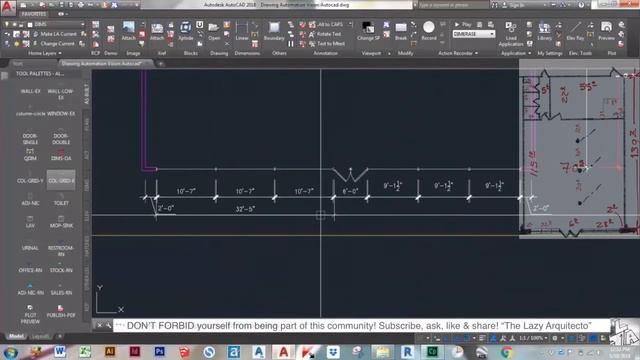
Task: Play the recorded action macro
Action: (x=462, y=24)
